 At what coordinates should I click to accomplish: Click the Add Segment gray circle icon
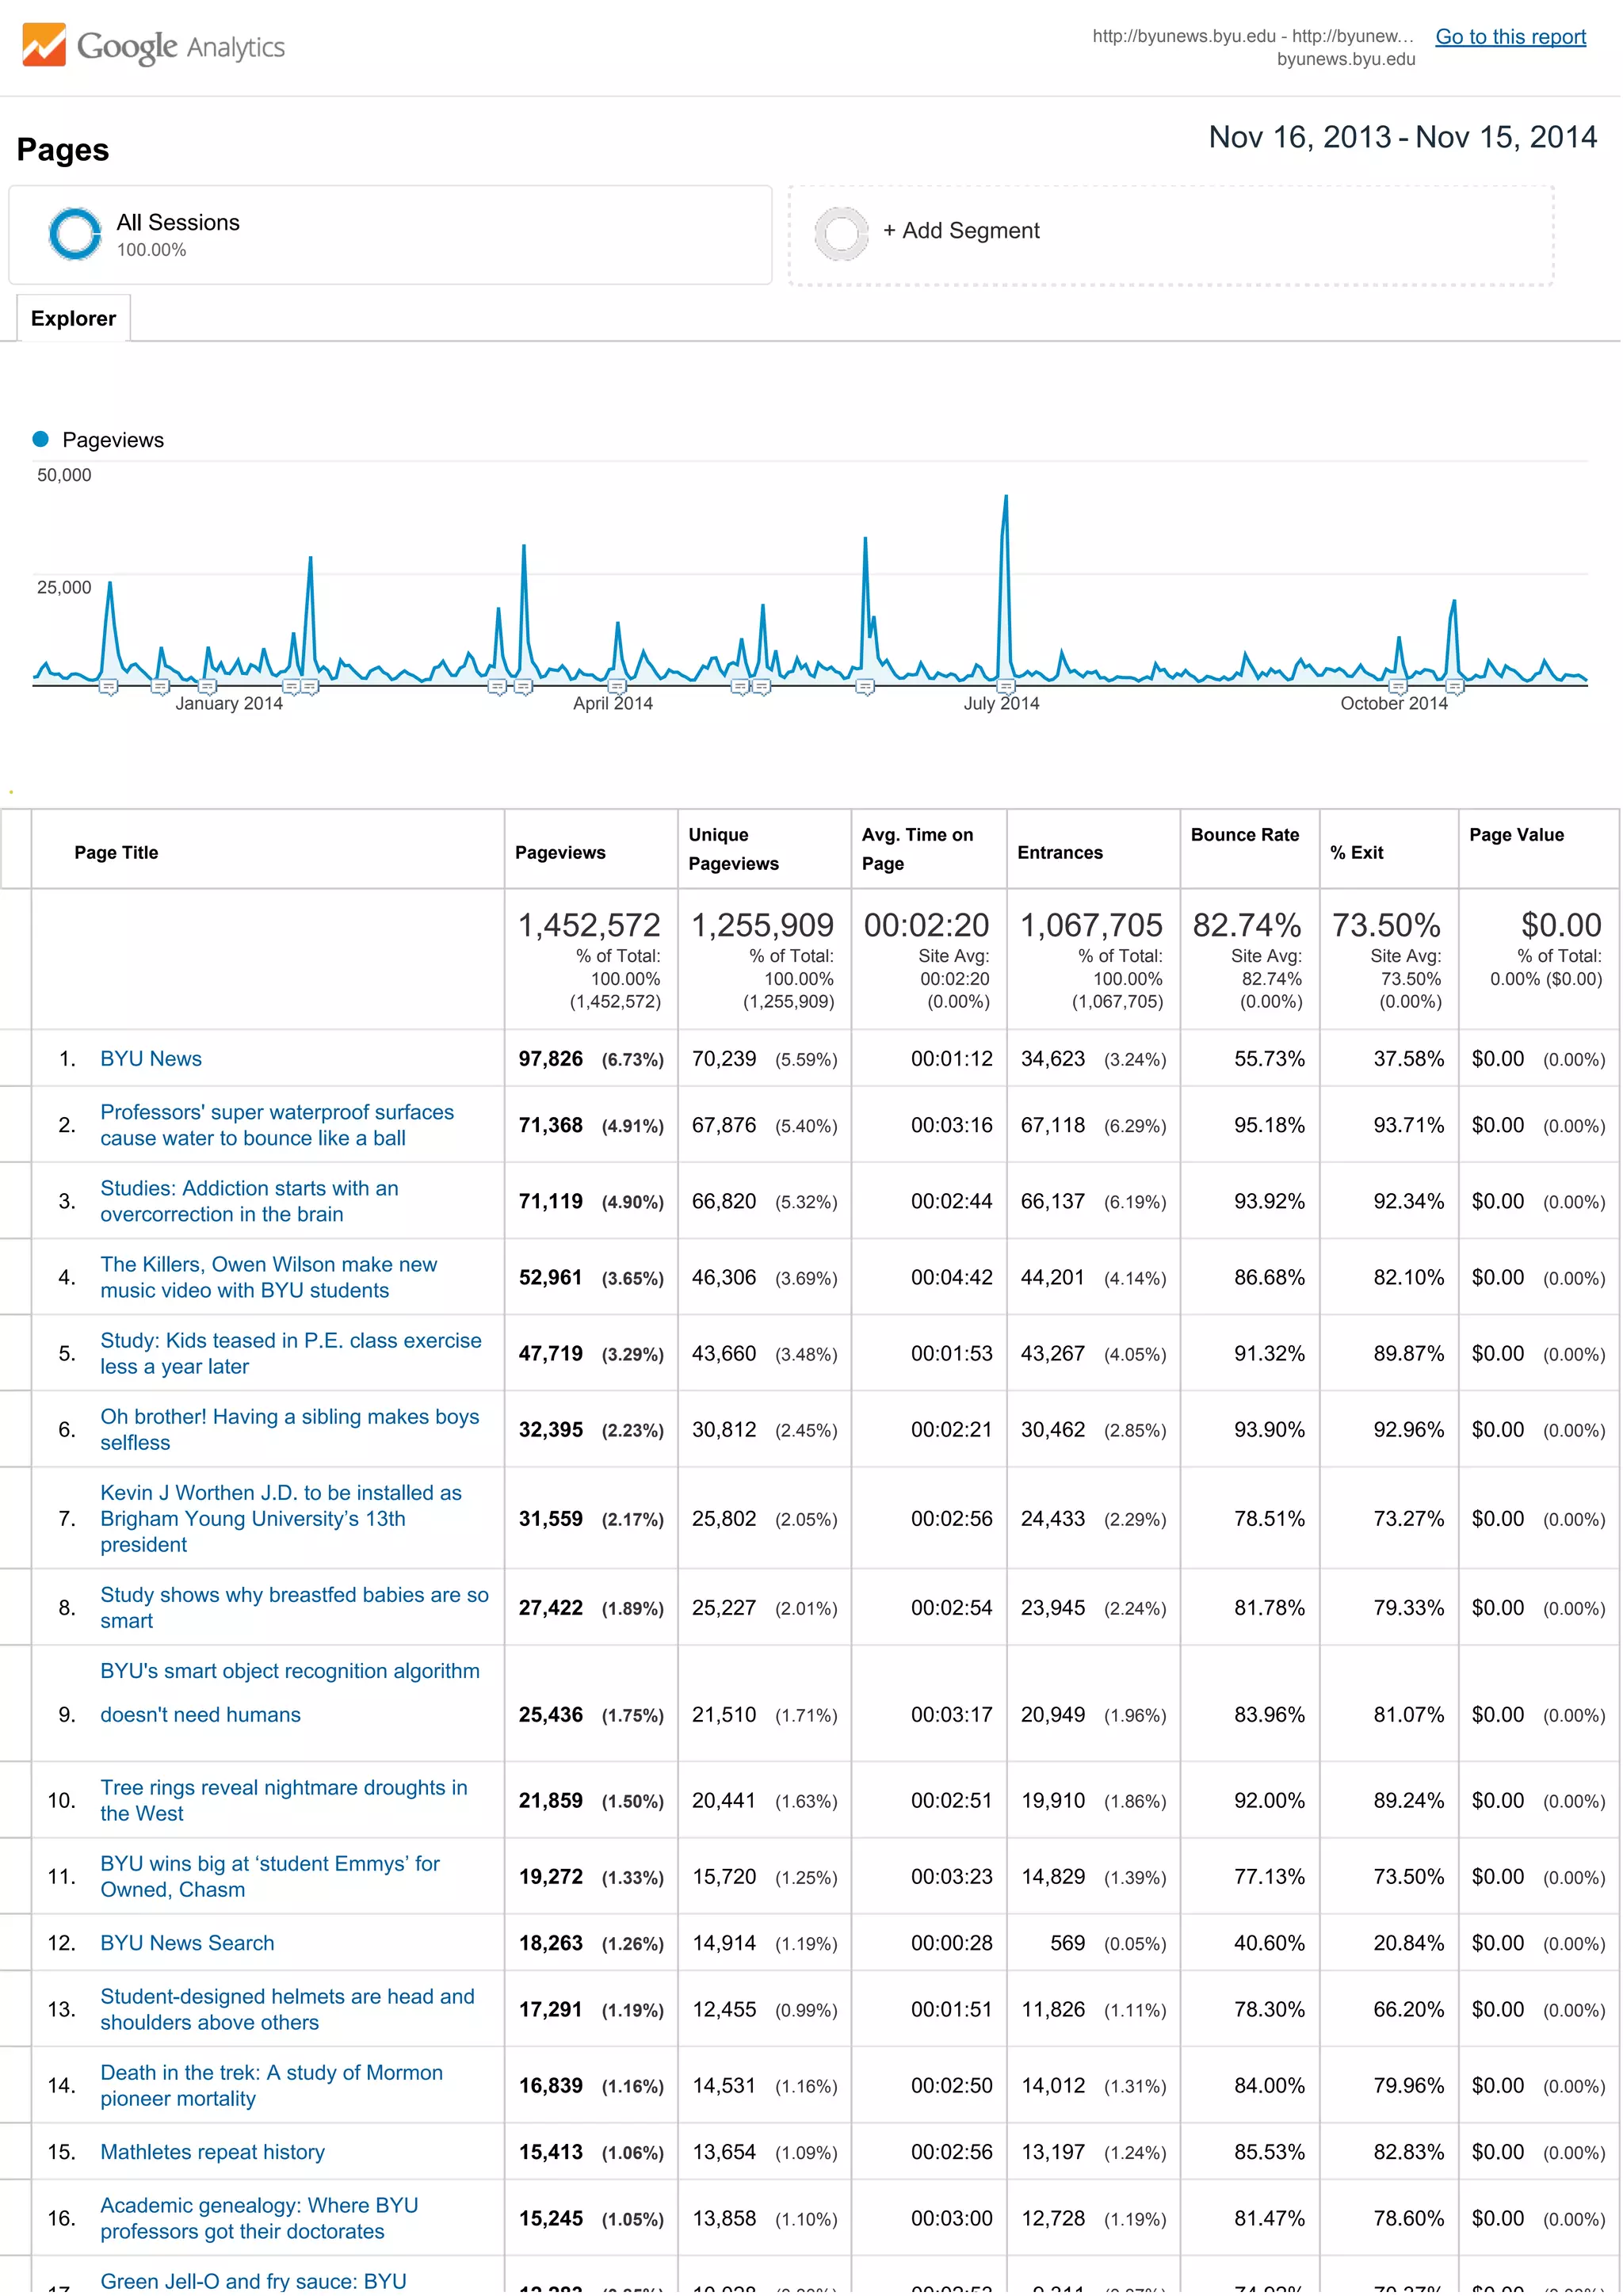[x=841, y=233]
